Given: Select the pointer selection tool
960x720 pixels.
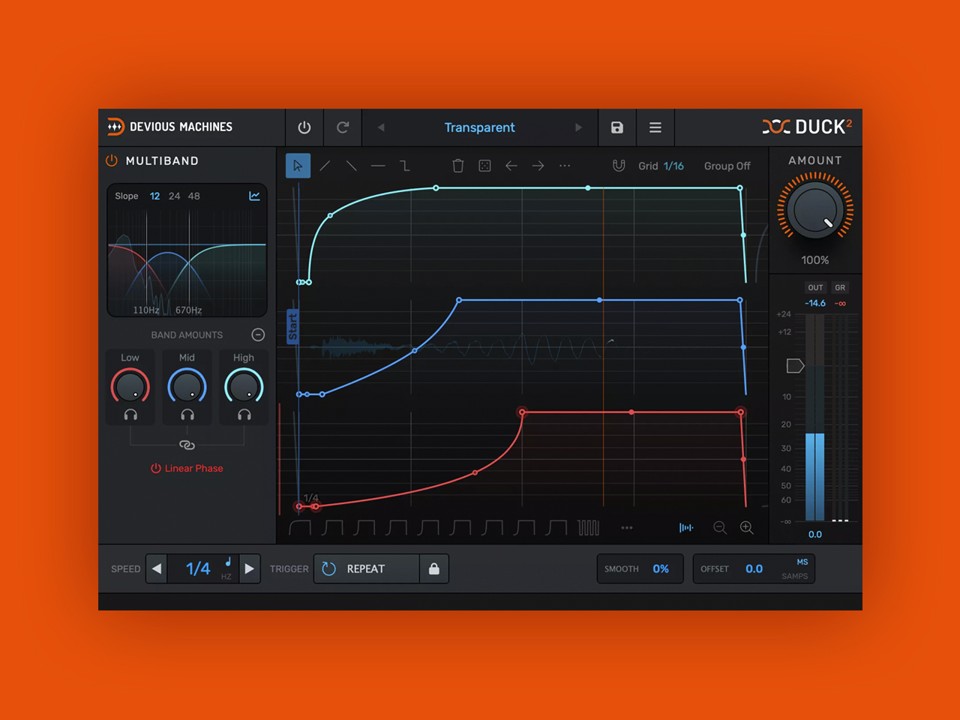Looking at the screenshot, I should pos(298,166).
